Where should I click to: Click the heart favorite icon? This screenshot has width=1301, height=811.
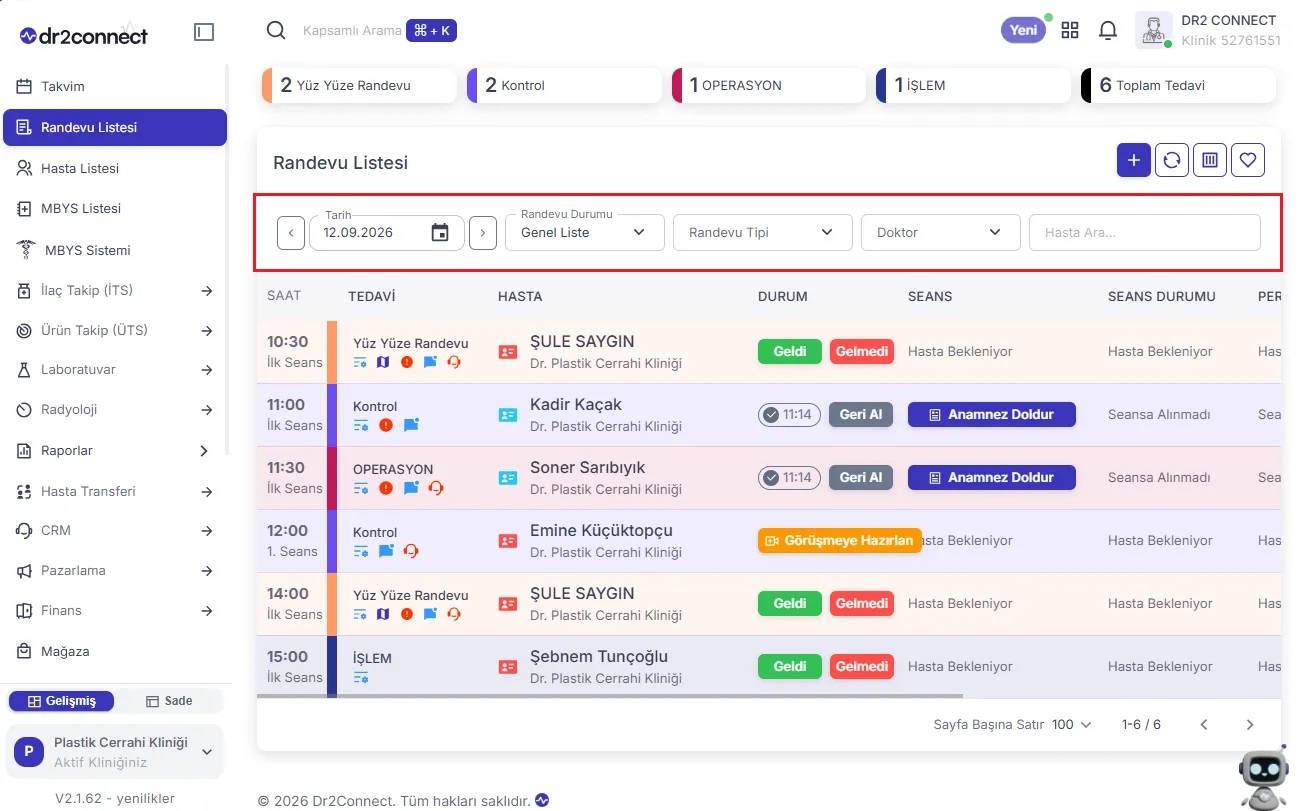(1248, 160)
